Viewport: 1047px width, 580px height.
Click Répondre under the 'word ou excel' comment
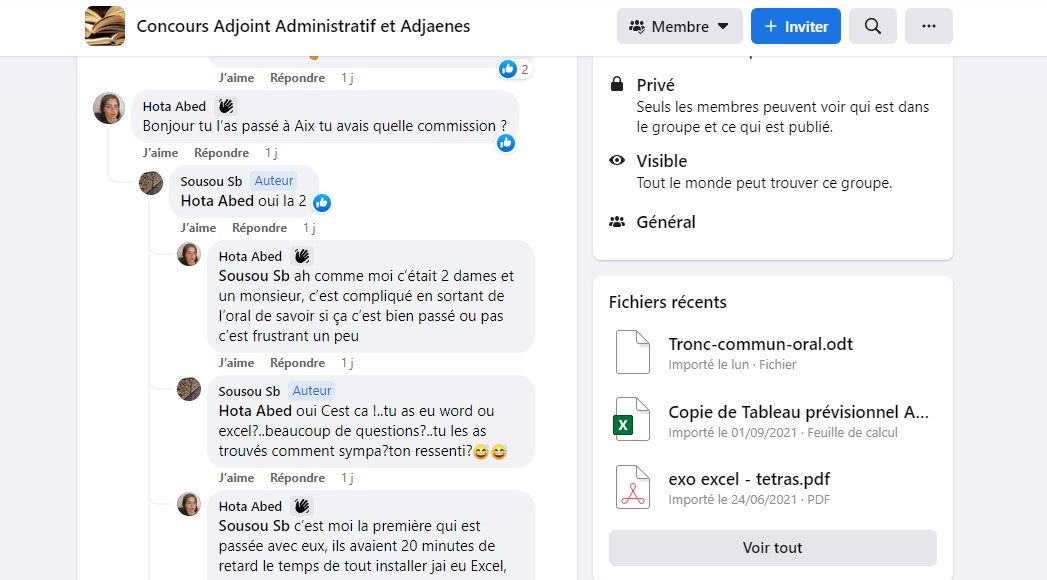click(297, 478)
